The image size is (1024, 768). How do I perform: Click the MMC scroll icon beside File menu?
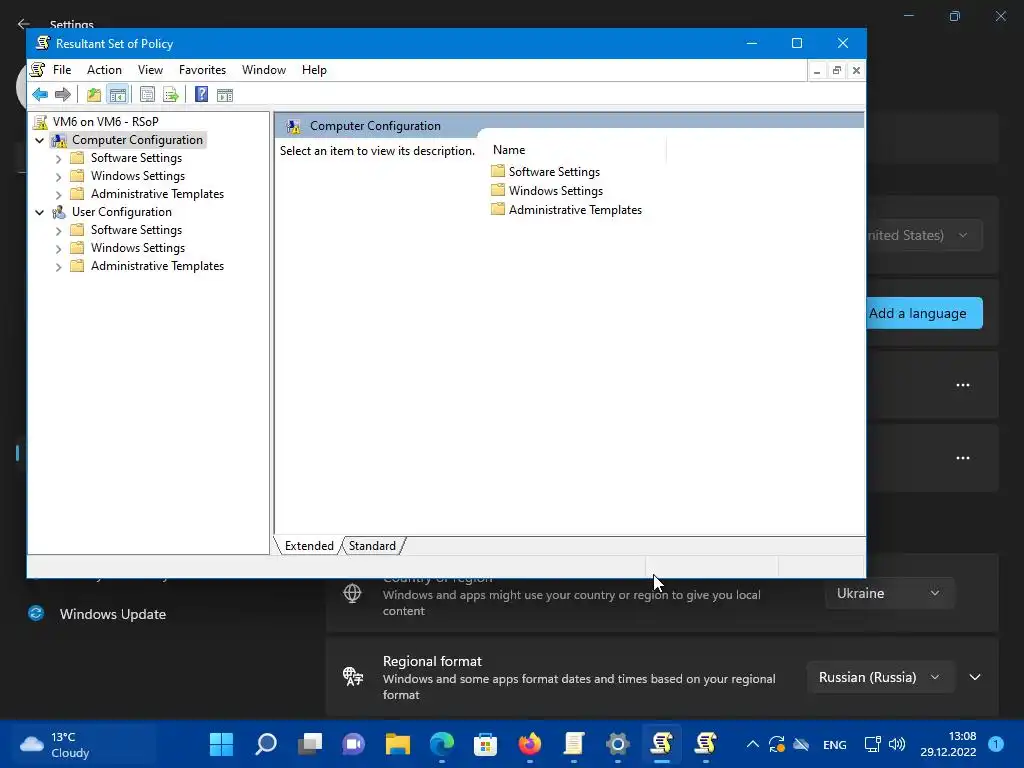coord(38,70)
